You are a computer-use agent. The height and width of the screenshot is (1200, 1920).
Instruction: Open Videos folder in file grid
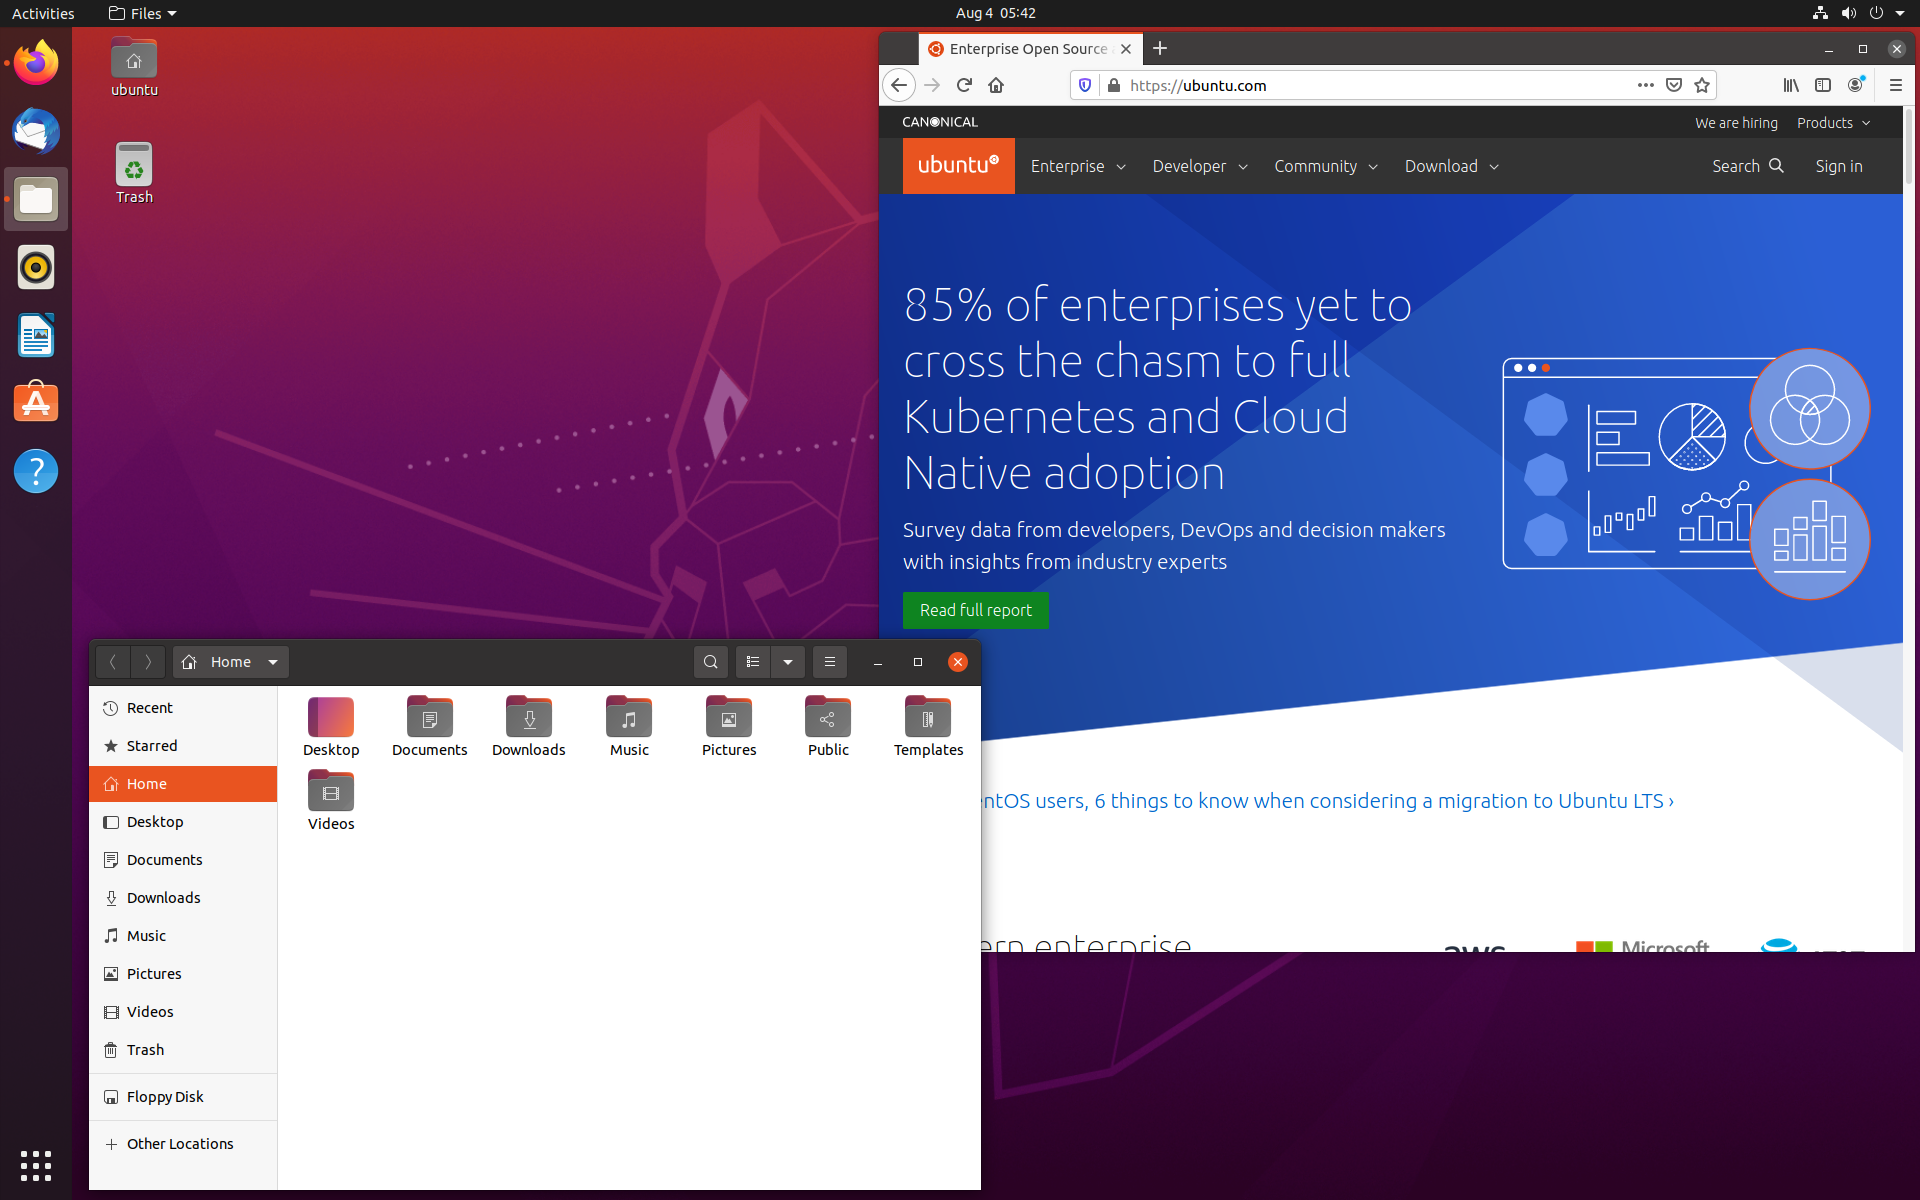coord(331,801)
